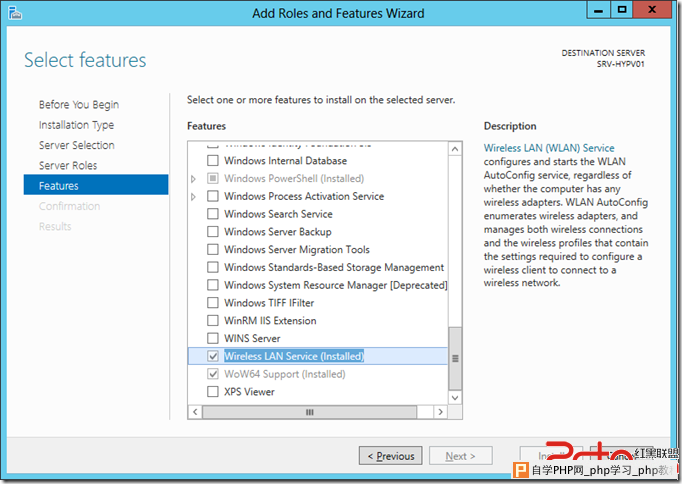Check the XPS Viewer checkbox

(213, 392)
